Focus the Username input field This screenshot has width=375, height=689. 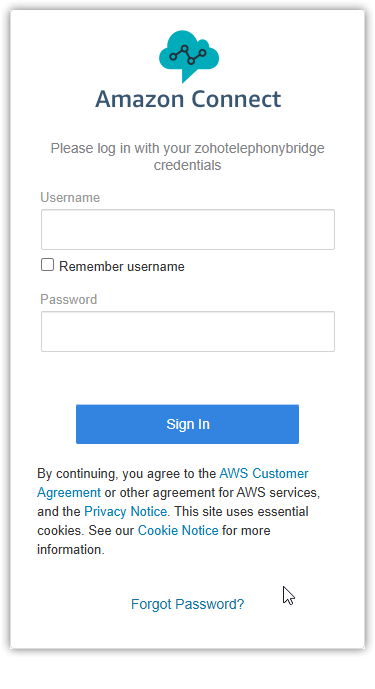pos(188,229)
